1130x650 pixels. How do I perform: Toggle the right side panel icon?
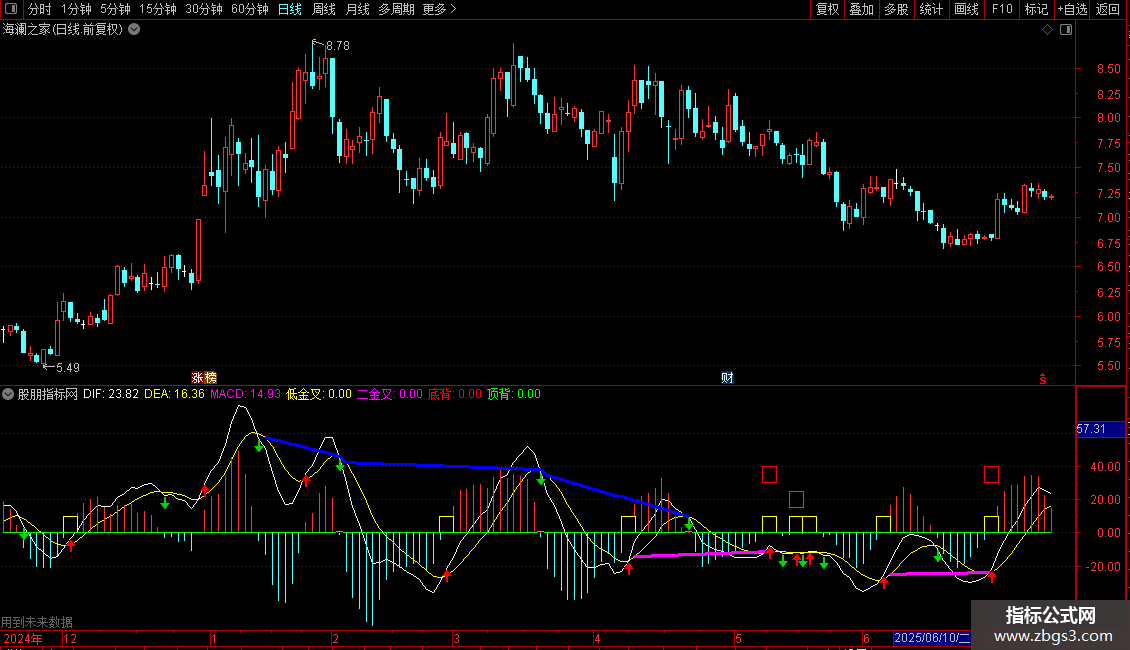click(x=1065, y=30)
